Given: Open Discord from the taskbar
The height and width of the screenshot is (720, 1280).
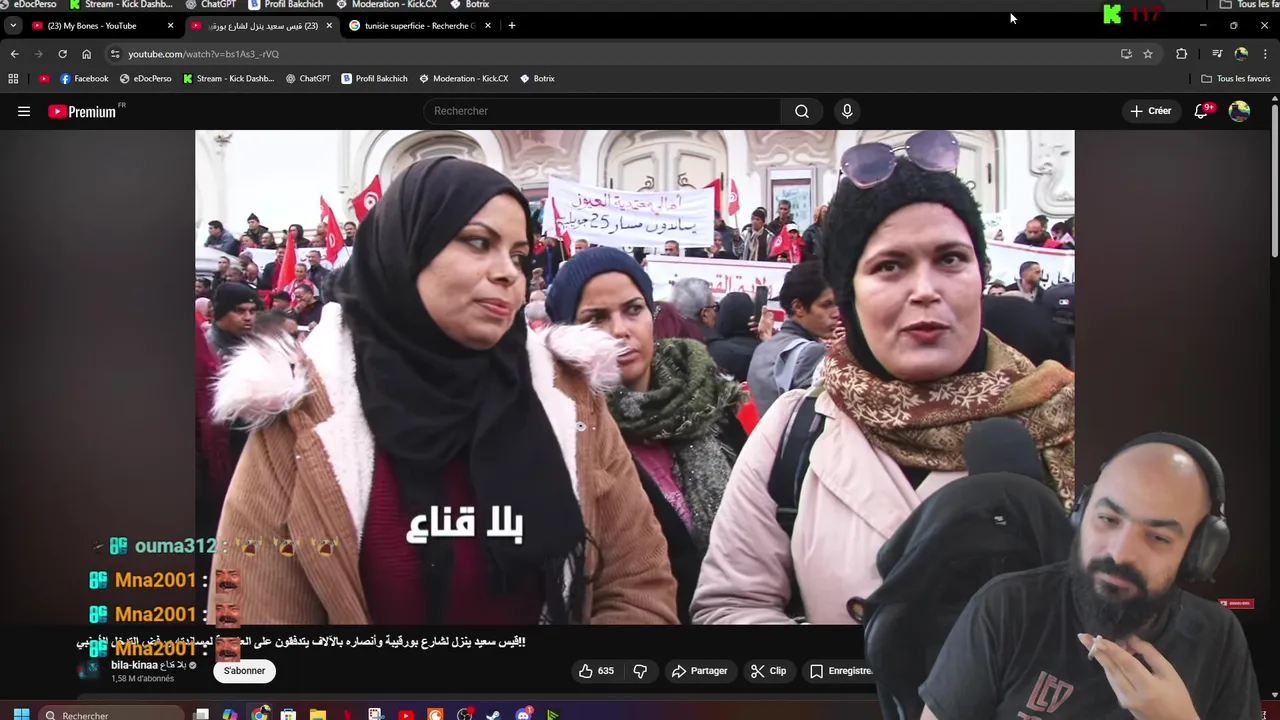Looking at the screenshot, I should coord(523,714).
